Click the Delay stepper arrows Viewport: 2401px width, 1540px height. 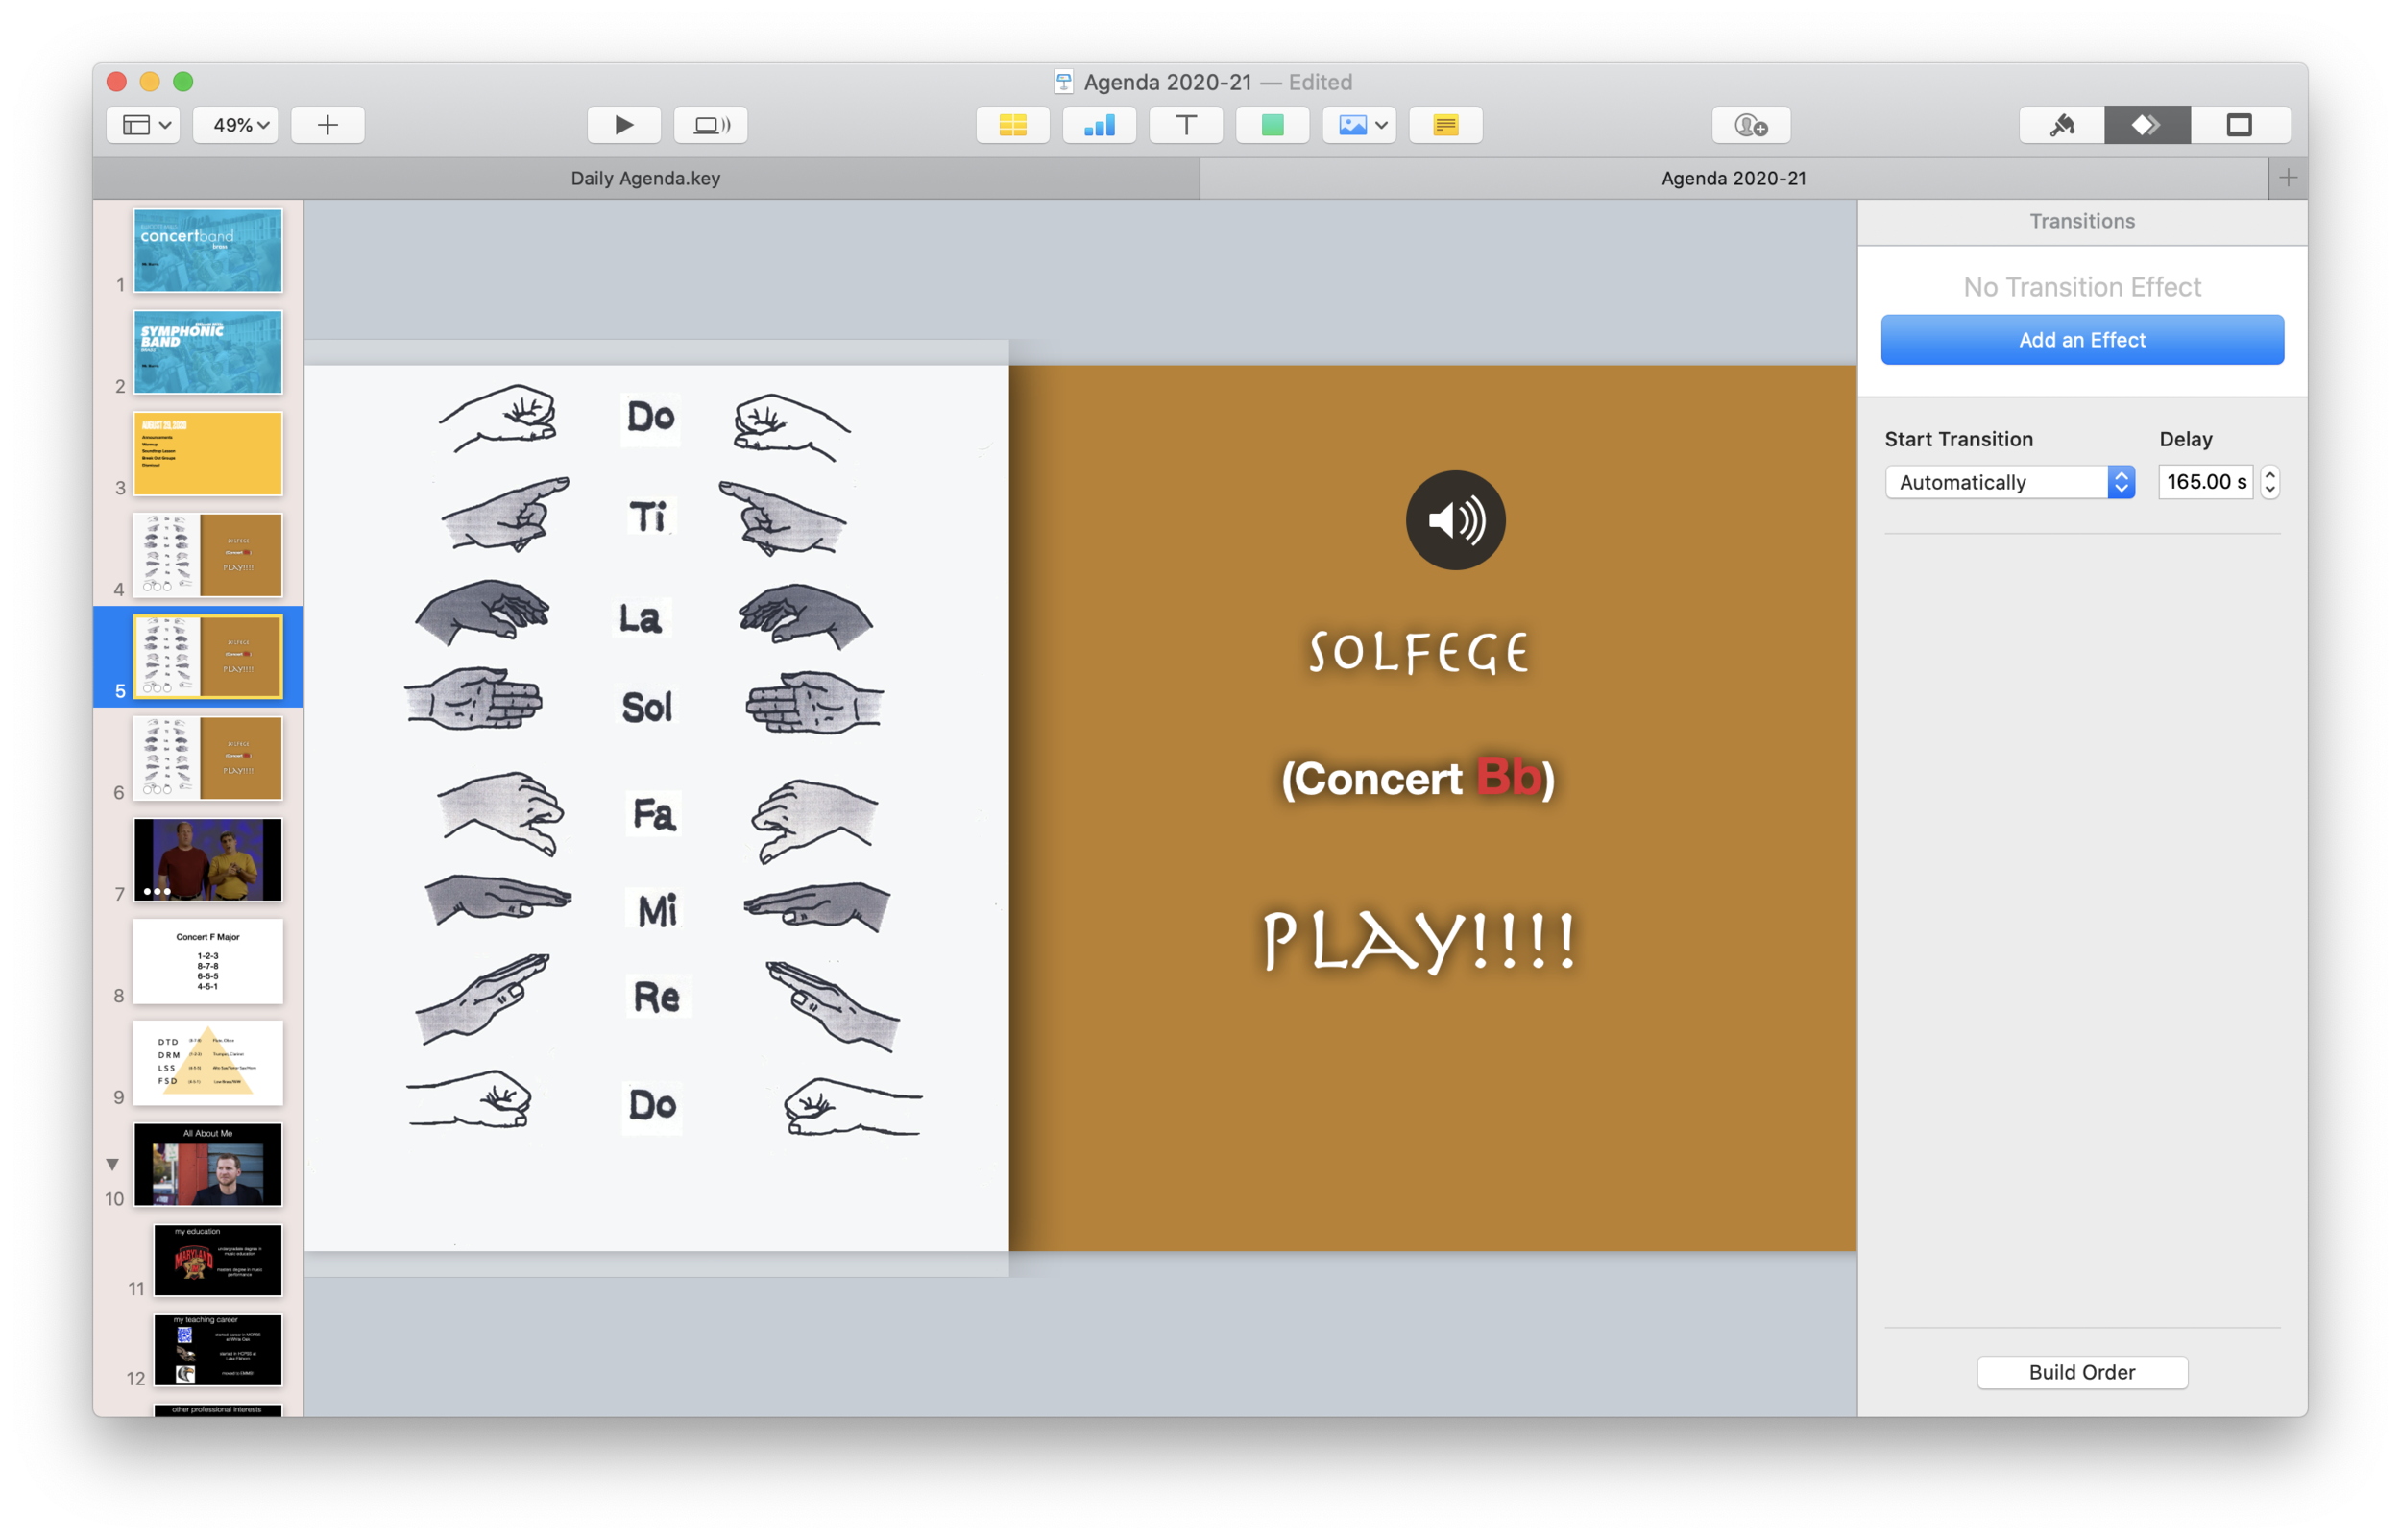click(x=2270, y=482)
